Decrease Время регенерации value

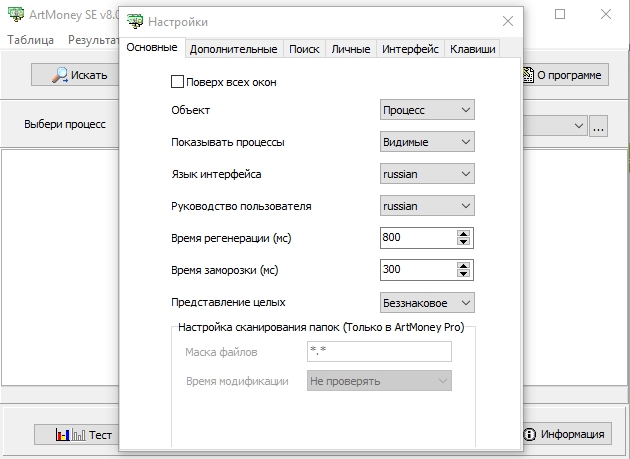[x=463, y=242]
